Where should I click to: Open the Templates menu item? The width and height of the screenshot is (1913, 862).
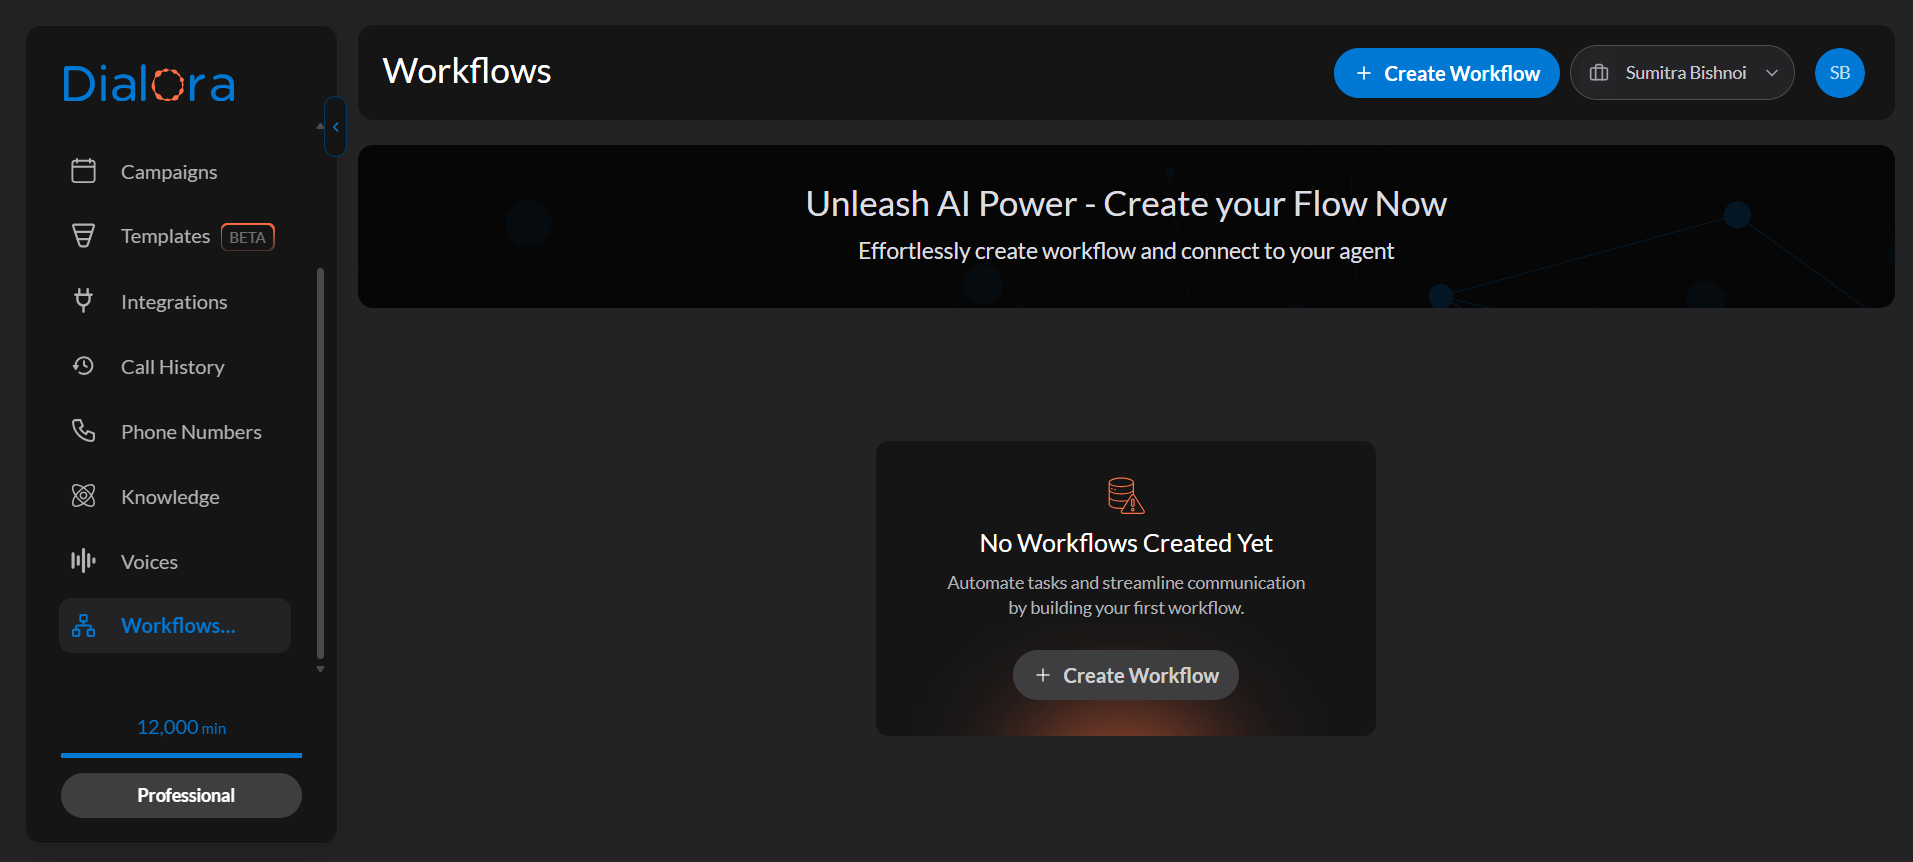pyautogui.click(x=166, y=236)
